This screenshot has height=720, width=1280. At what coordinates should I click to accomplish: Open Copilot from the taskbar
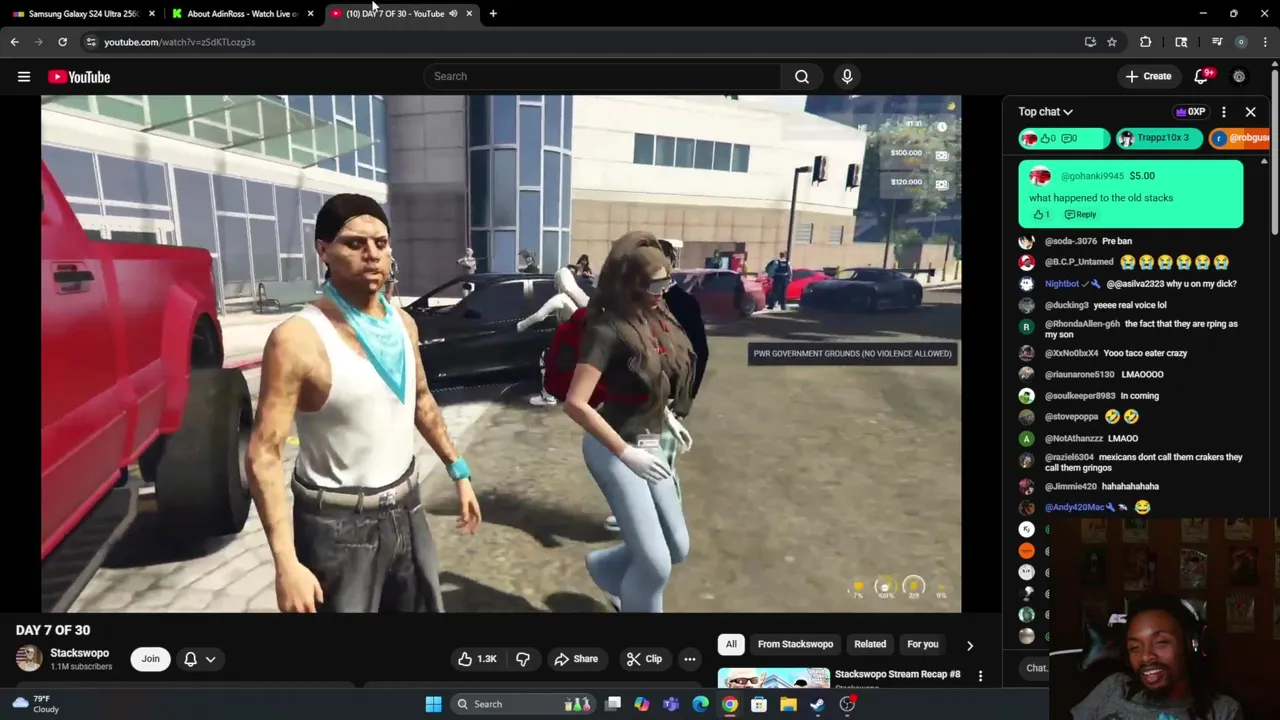pos(642,704)
